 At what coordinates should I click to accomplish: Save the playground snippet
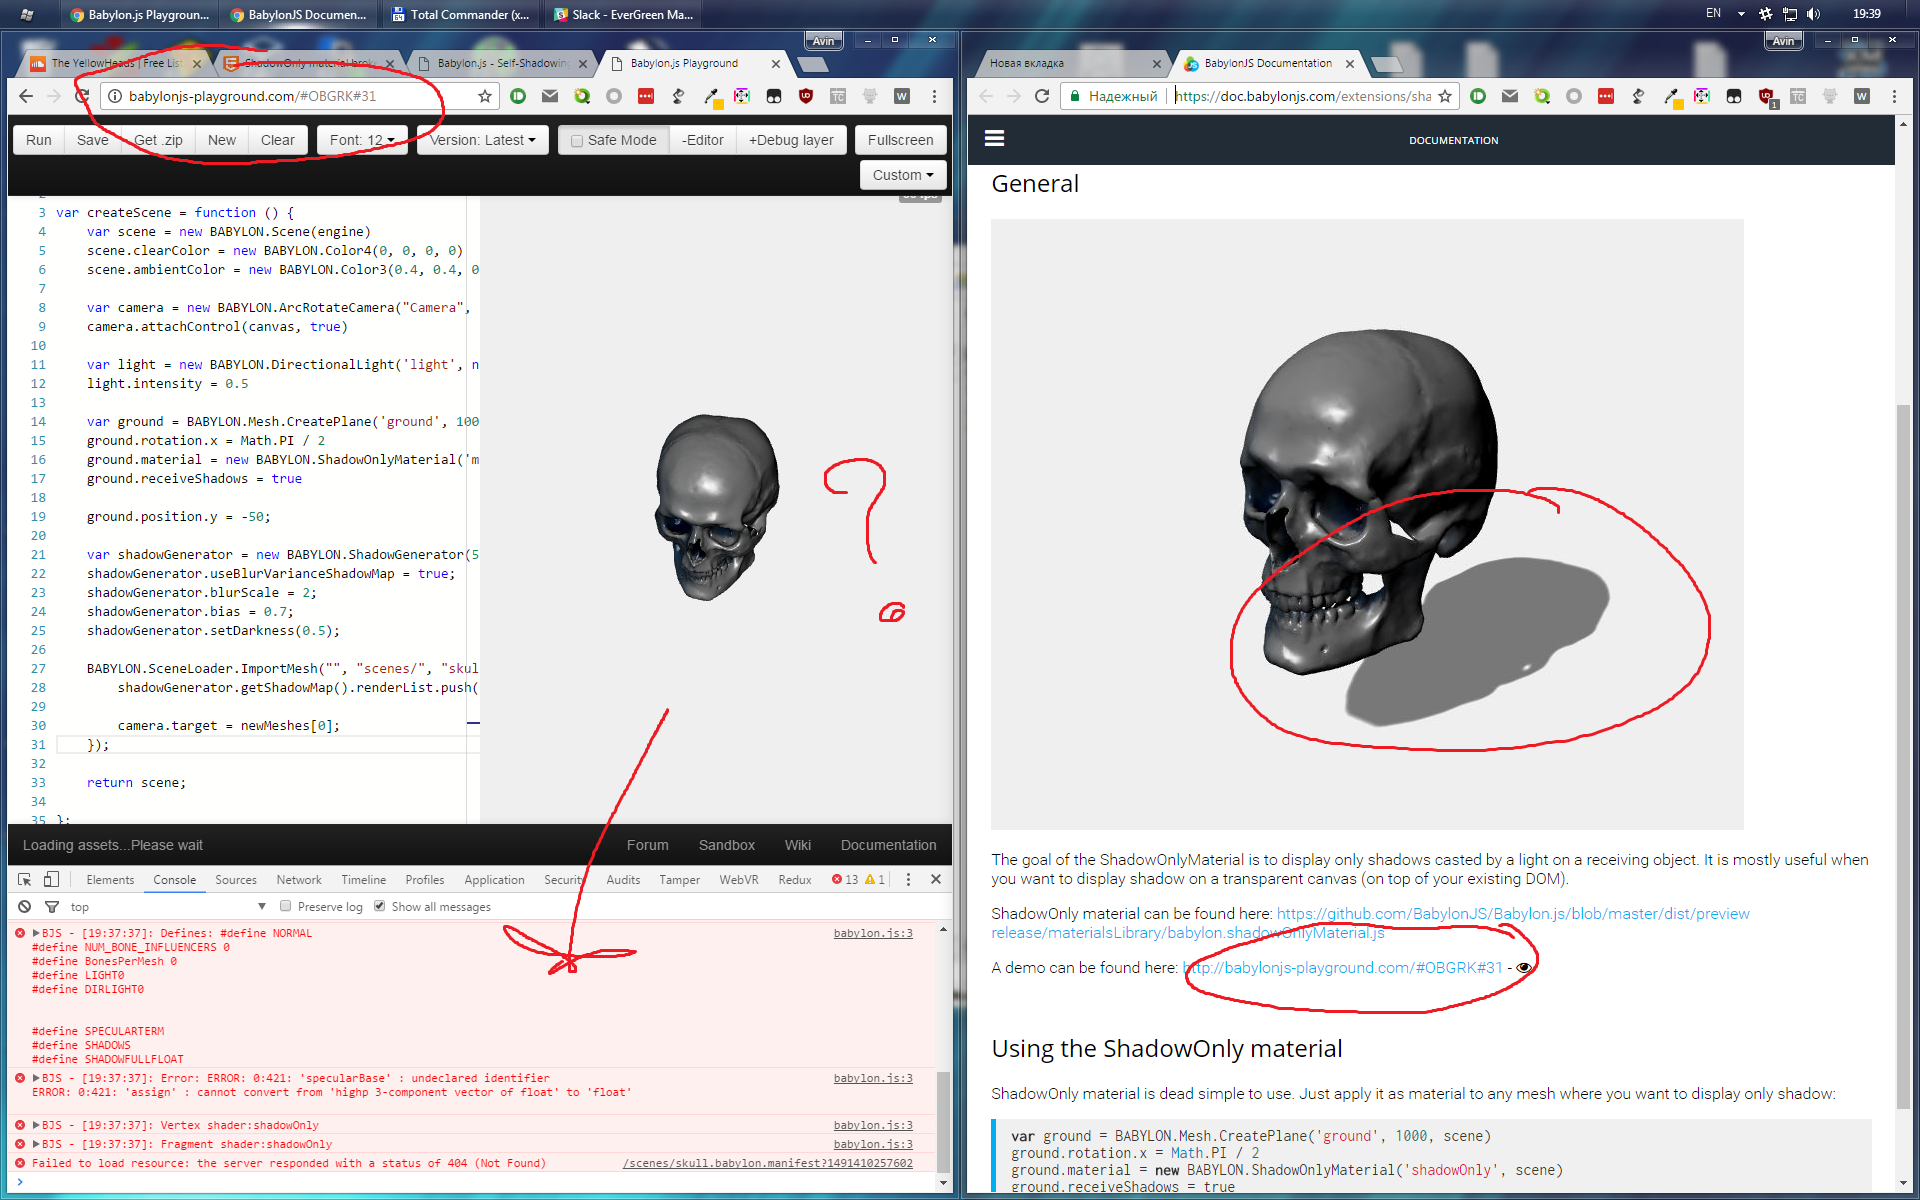(93, 140)
